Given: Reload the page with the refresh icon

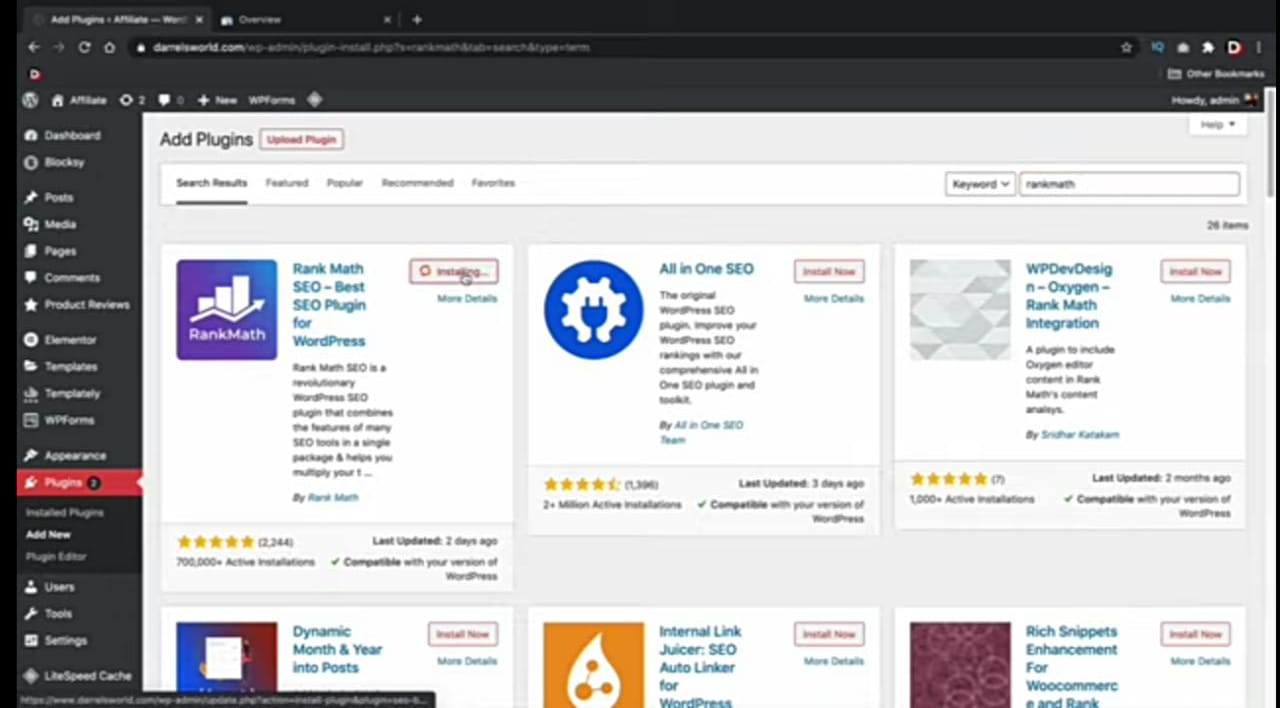Looking at the screenshot, I should point(84,47).
